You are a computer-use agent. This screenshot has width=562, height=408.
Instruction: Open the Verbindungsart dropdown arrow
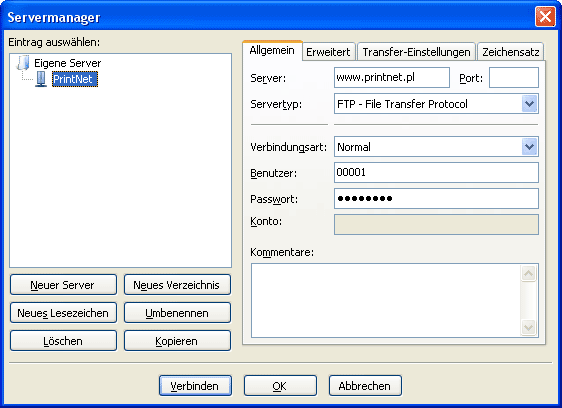[529, 147]
